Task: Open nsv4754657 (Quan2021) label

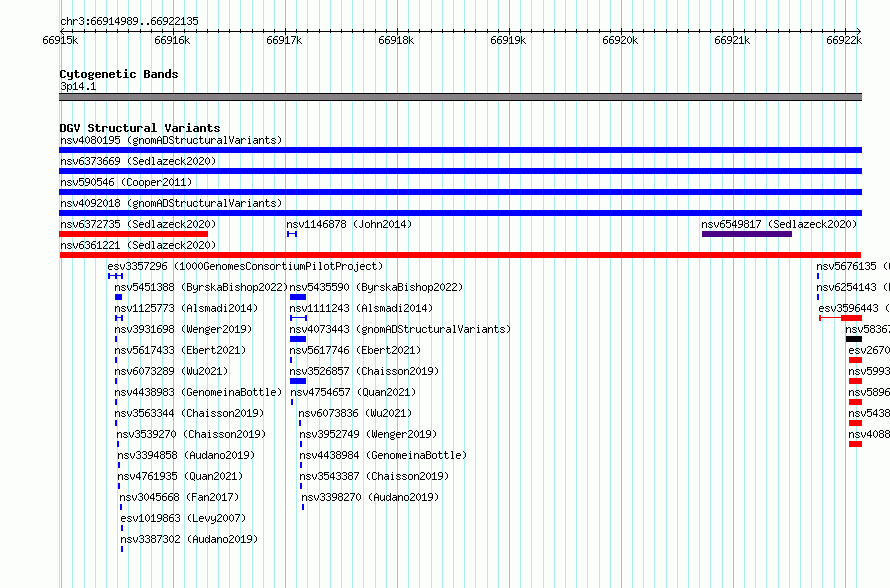Action: (353, 392)
